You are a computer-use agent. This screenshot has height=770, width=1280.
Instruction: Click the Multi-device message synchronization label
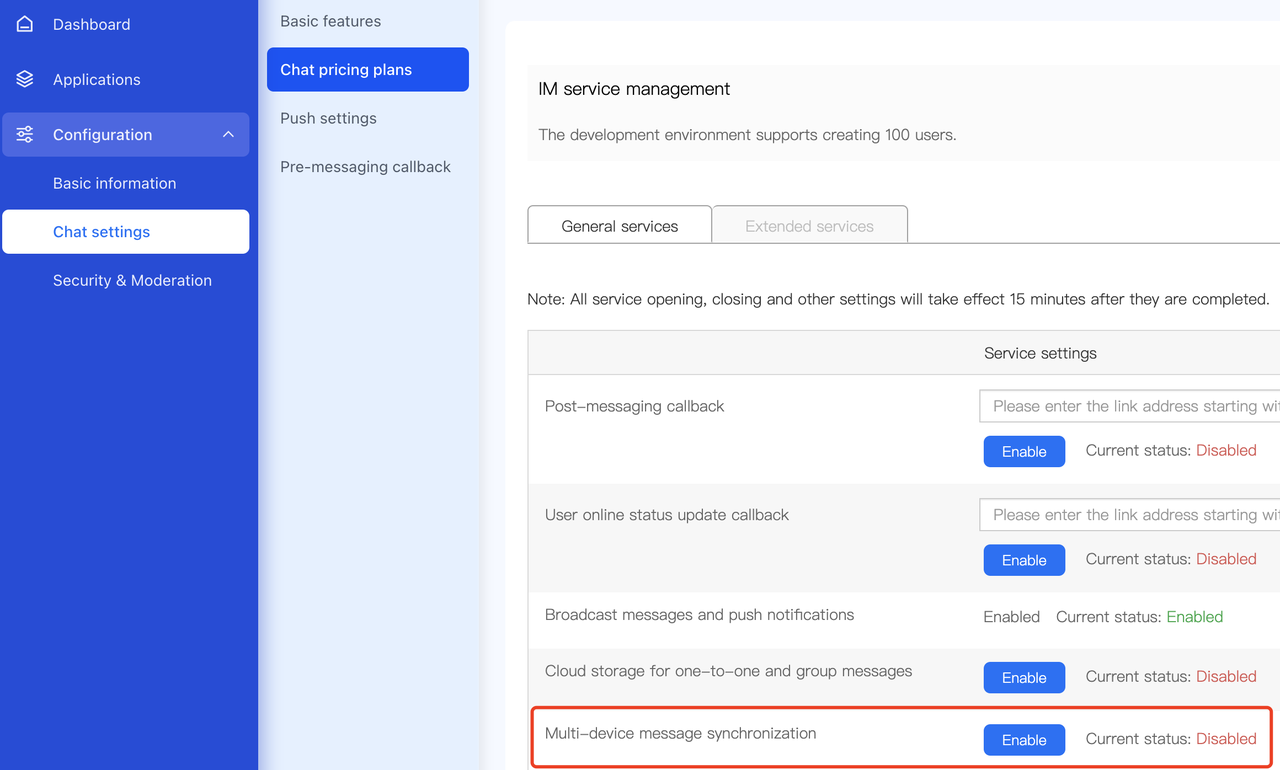tap(680, 734)
